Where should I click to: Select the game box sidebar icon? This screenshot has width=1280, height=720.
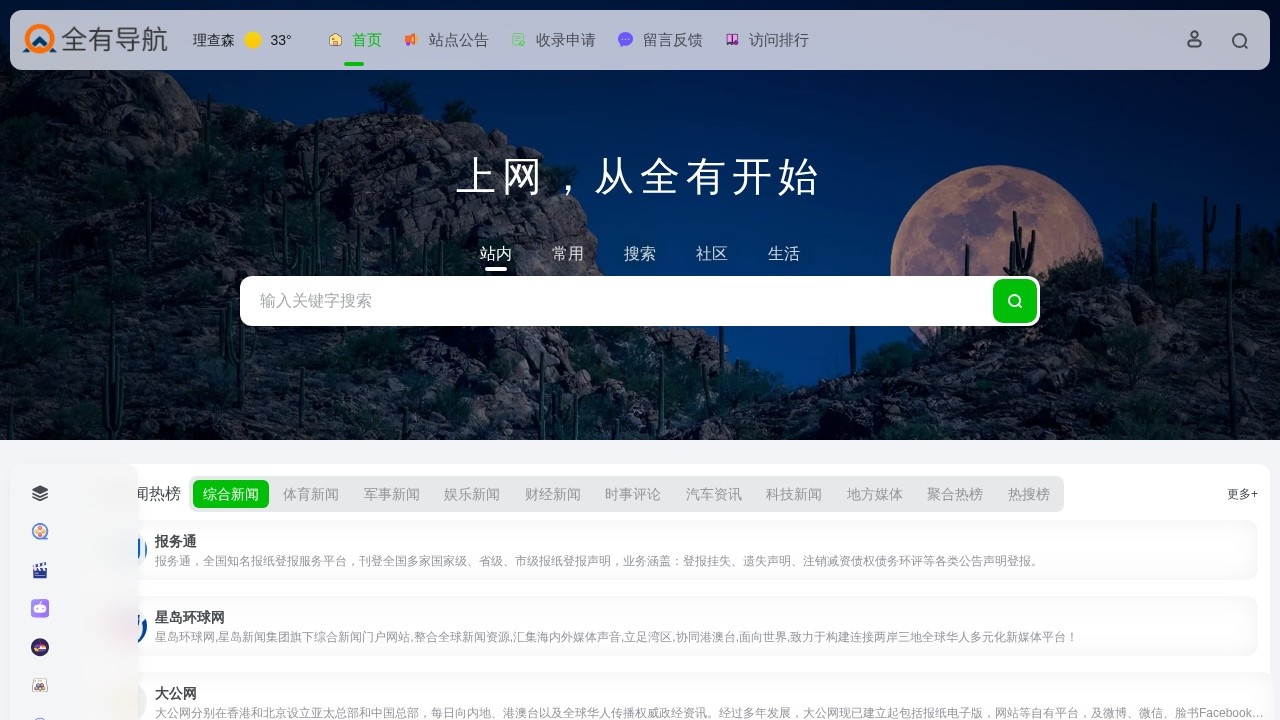tap(40, 685)
